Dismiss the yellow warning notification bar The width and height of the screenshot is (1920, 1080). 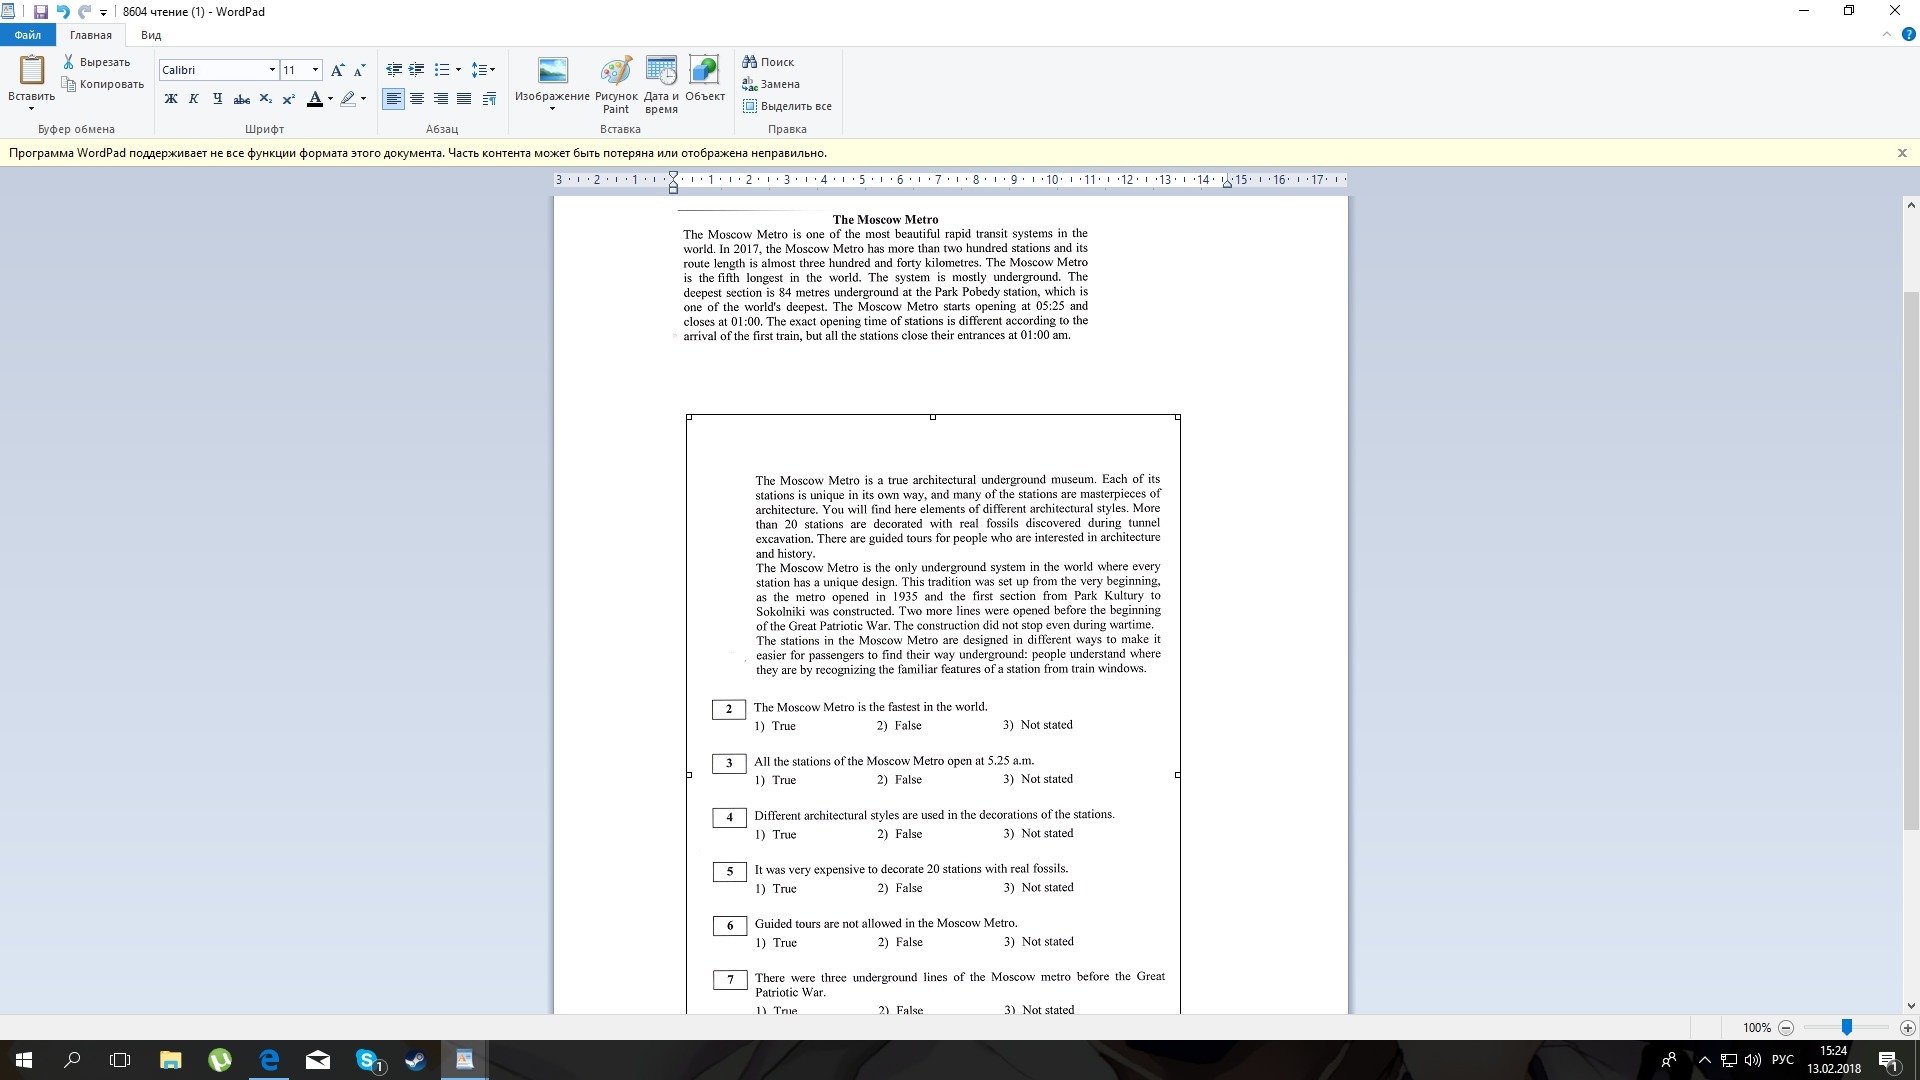pyautogui.click(x=1902, y=153)
